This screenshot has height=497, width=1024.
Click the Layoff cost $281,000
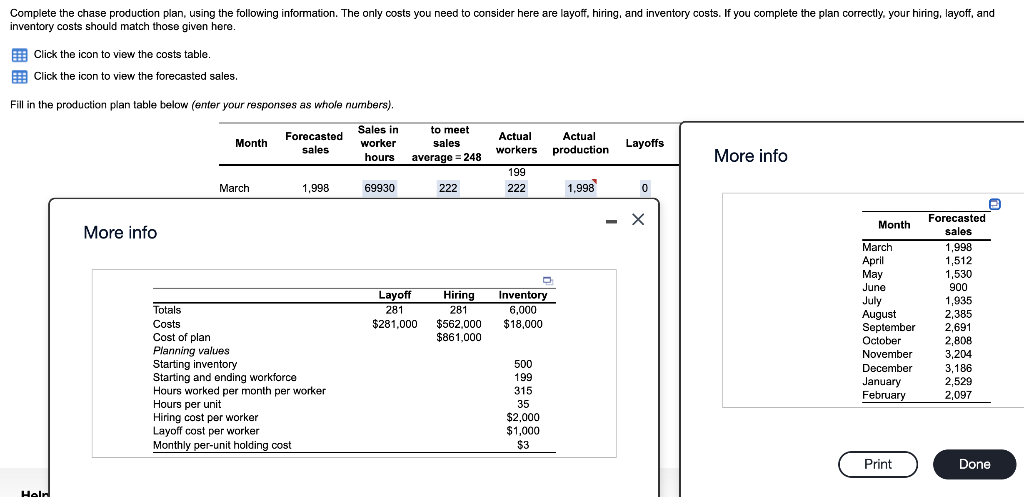(x=394, y=324)
